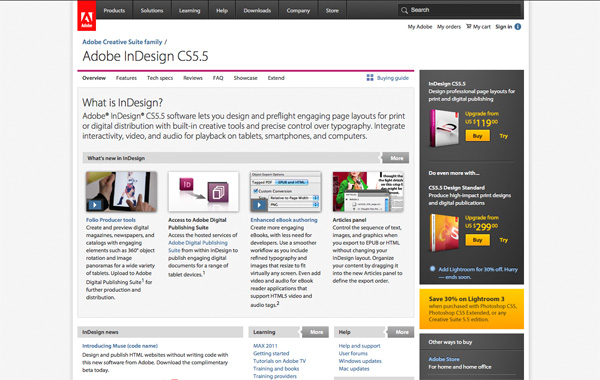
Task: Click the Buying guide grid icon
Action: pos(370,78)
